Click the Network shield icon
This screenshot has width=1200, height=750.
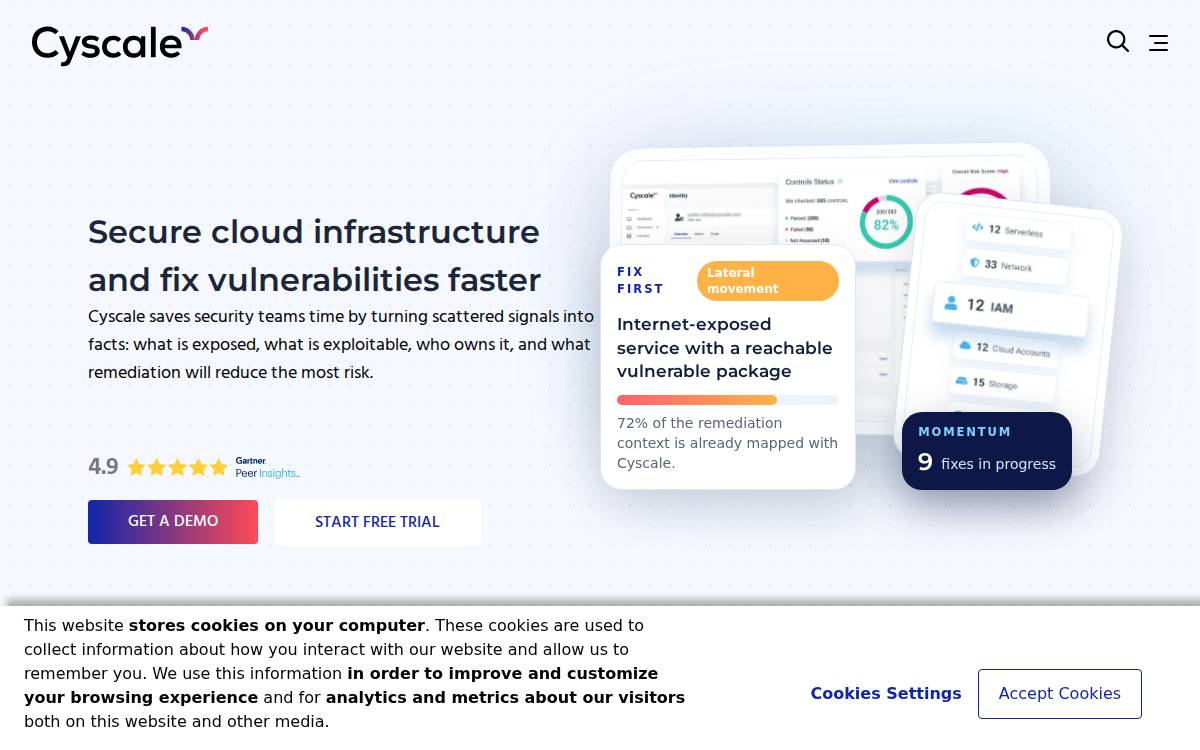pos(975,262)
